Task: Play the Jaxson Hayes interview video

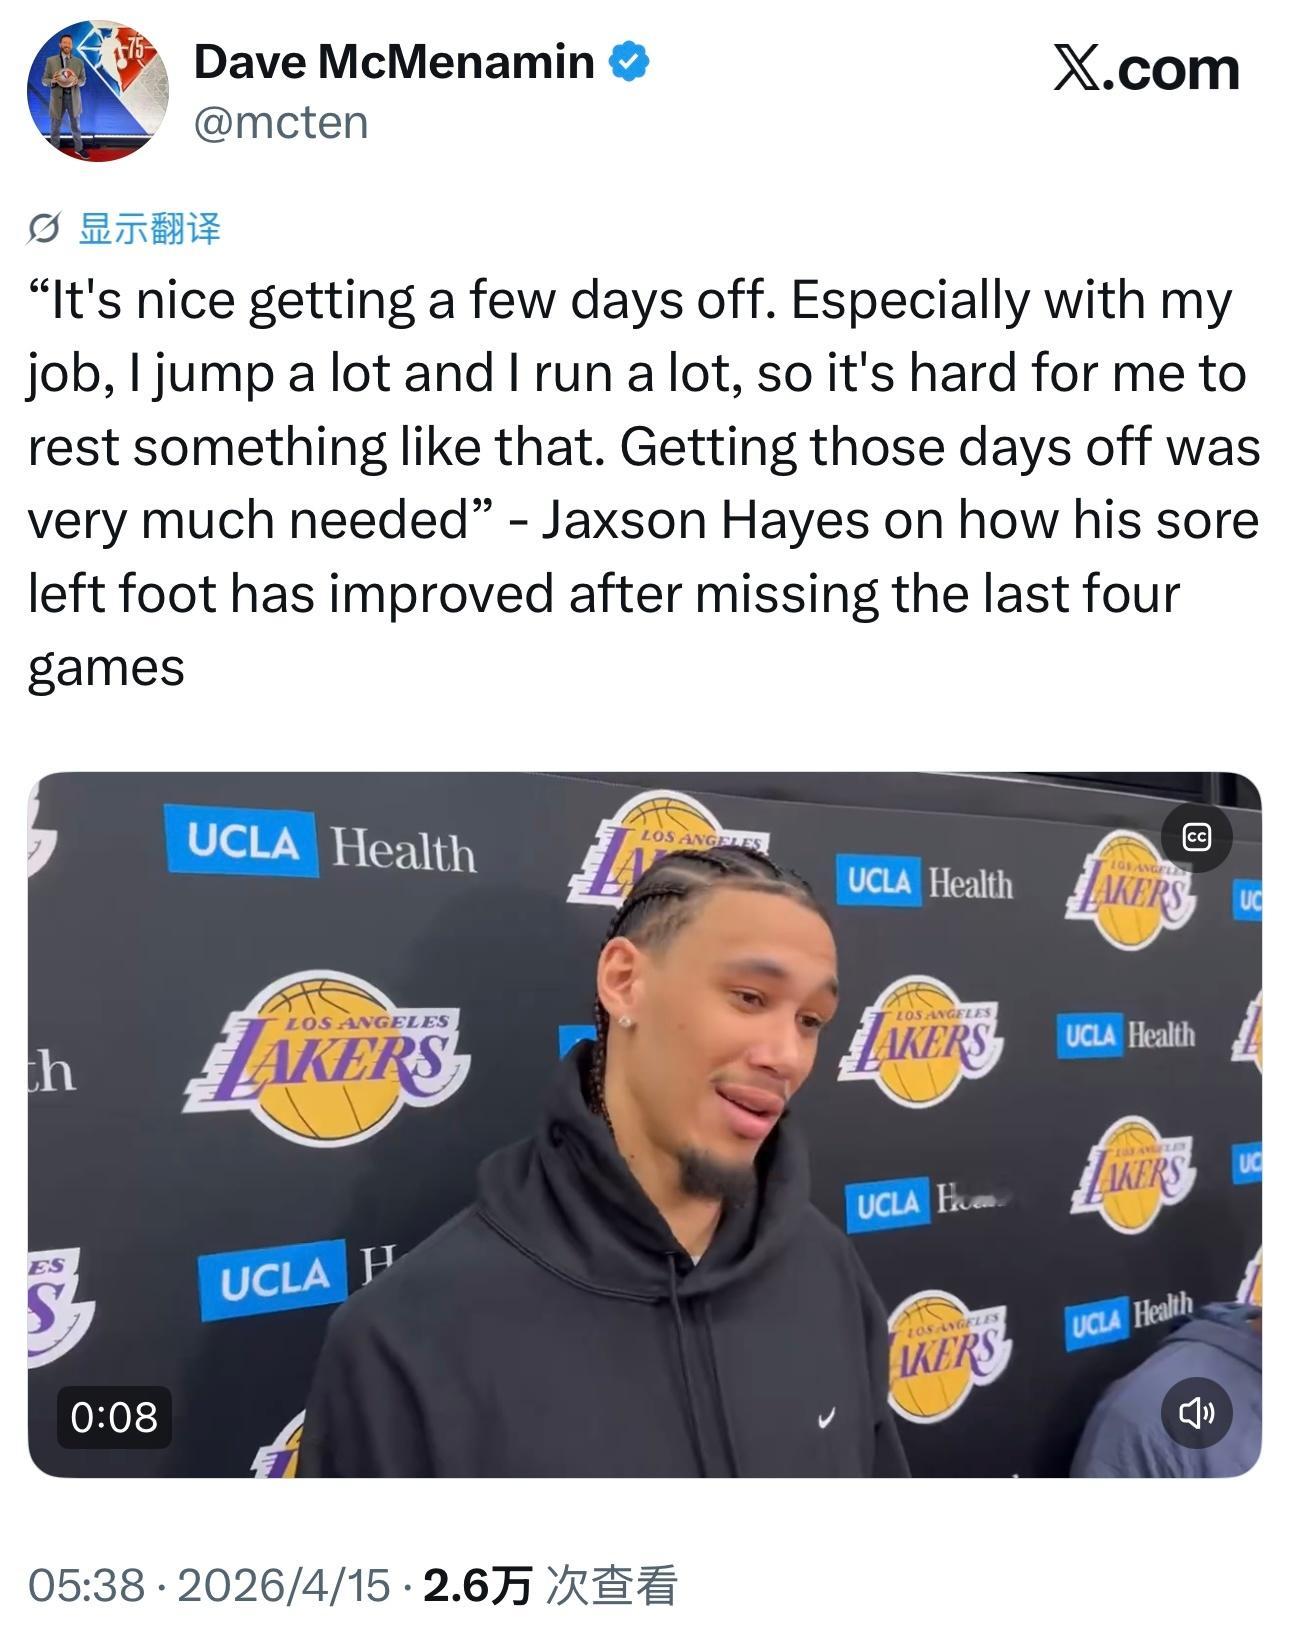Action: click(x=644, y=1124)
